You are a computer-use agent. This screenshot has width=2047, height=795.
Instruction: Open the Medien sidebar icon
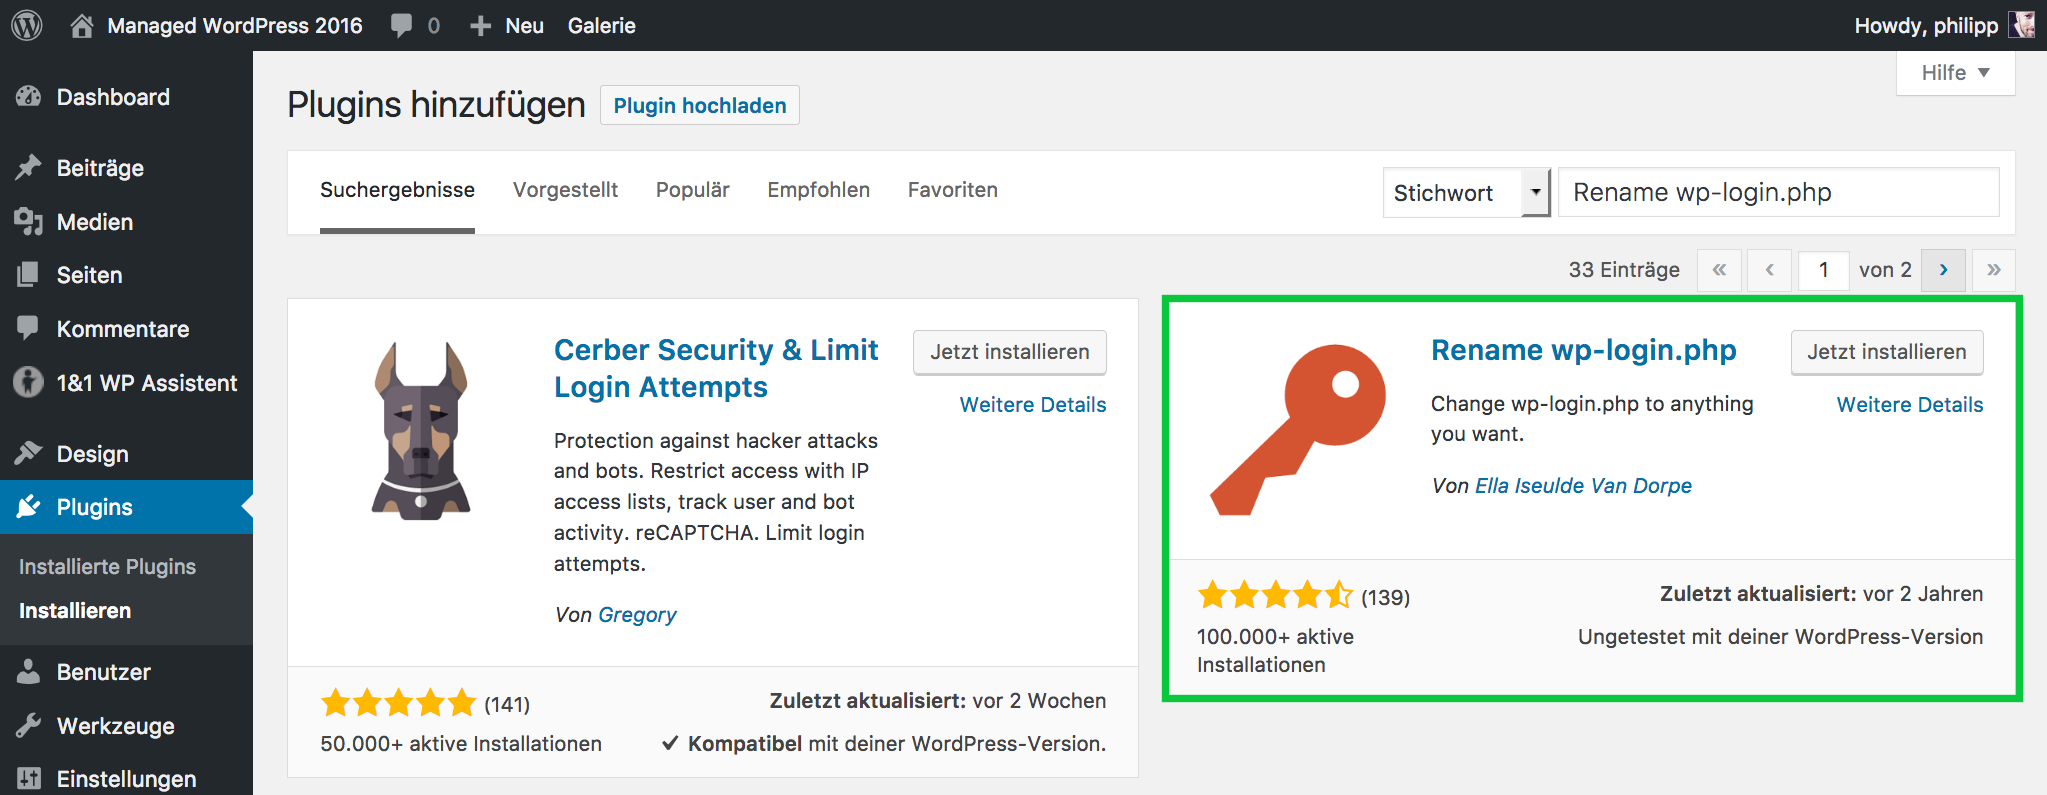(29, 222)
